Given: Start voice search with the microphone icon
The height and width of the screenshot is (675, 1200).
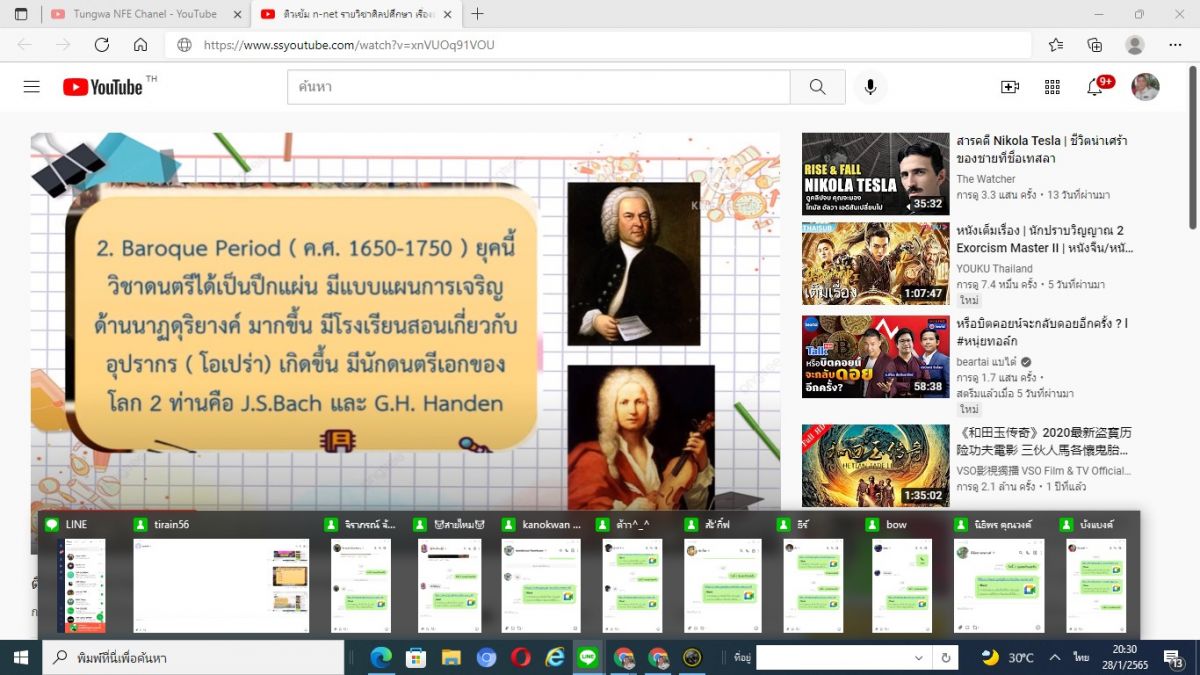Looking at the screenshot, I should pyautogui.click(x=870, y=87).
